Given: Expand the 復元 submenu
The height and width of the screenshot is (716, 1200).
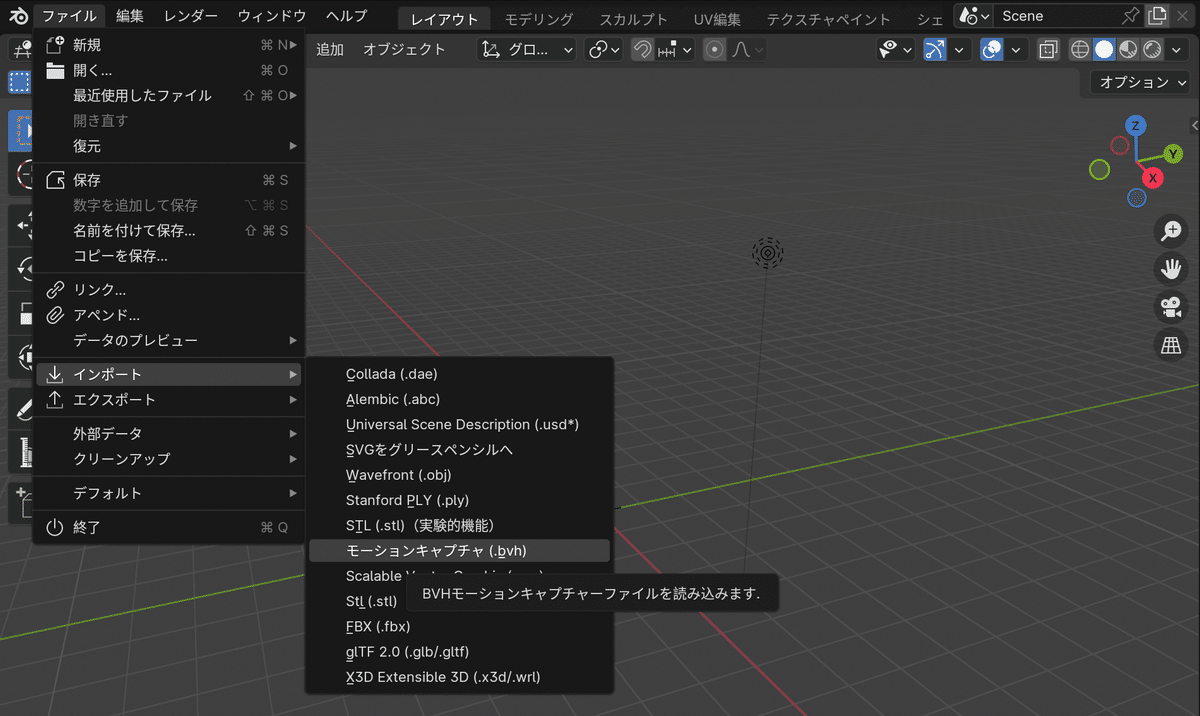Looking at the screenshot, I should click(x=170, y=146).
